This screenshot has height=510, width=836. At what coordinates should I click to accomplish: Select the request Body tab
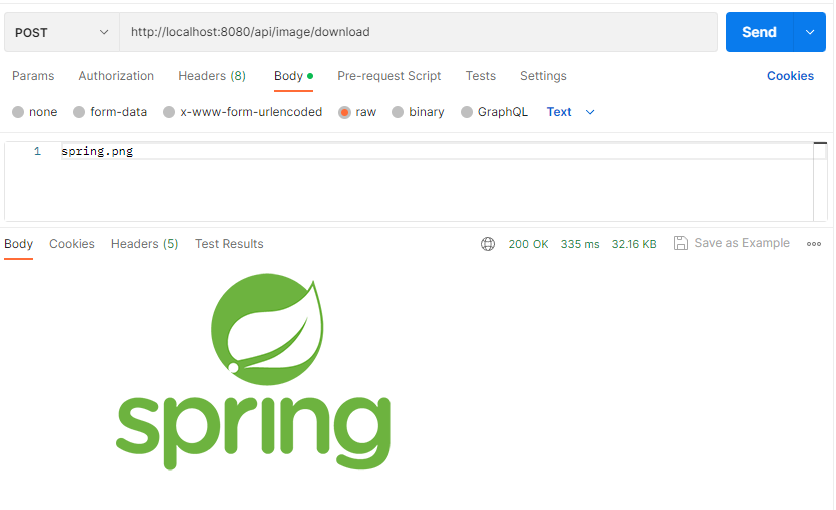point(293,76)
